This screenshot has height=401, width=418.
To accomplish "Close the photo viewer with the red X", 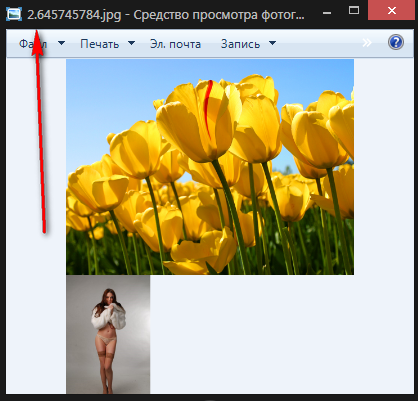I will (392, 10).
